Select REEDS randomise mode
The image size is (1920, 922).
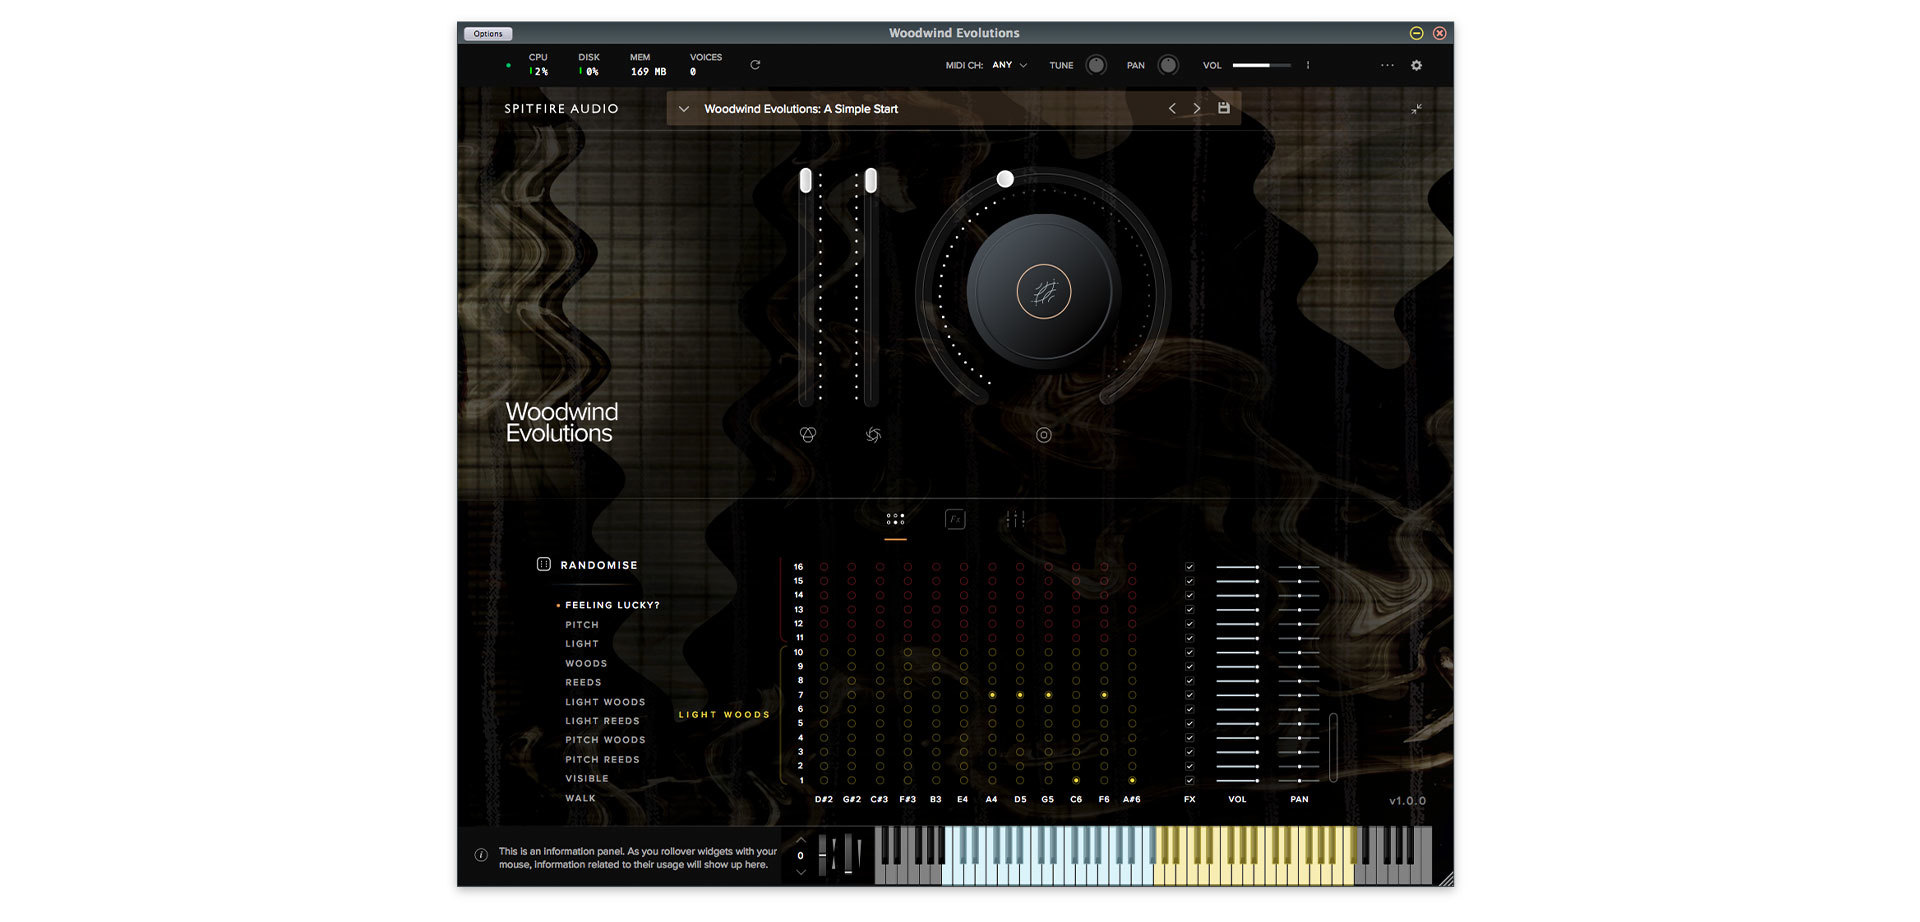point(583,683)
